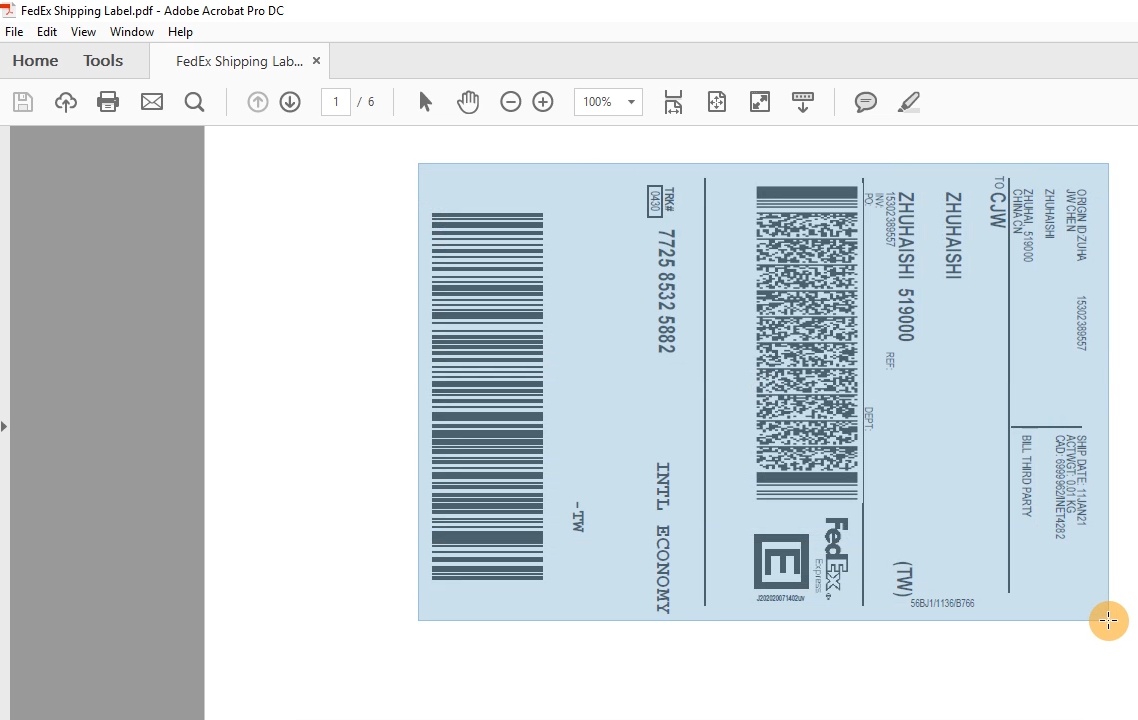This screenshot has width=1138, height=720.
Task: Upload file to cloud icon
Action: pyautogui.click(x=66, y=102)
